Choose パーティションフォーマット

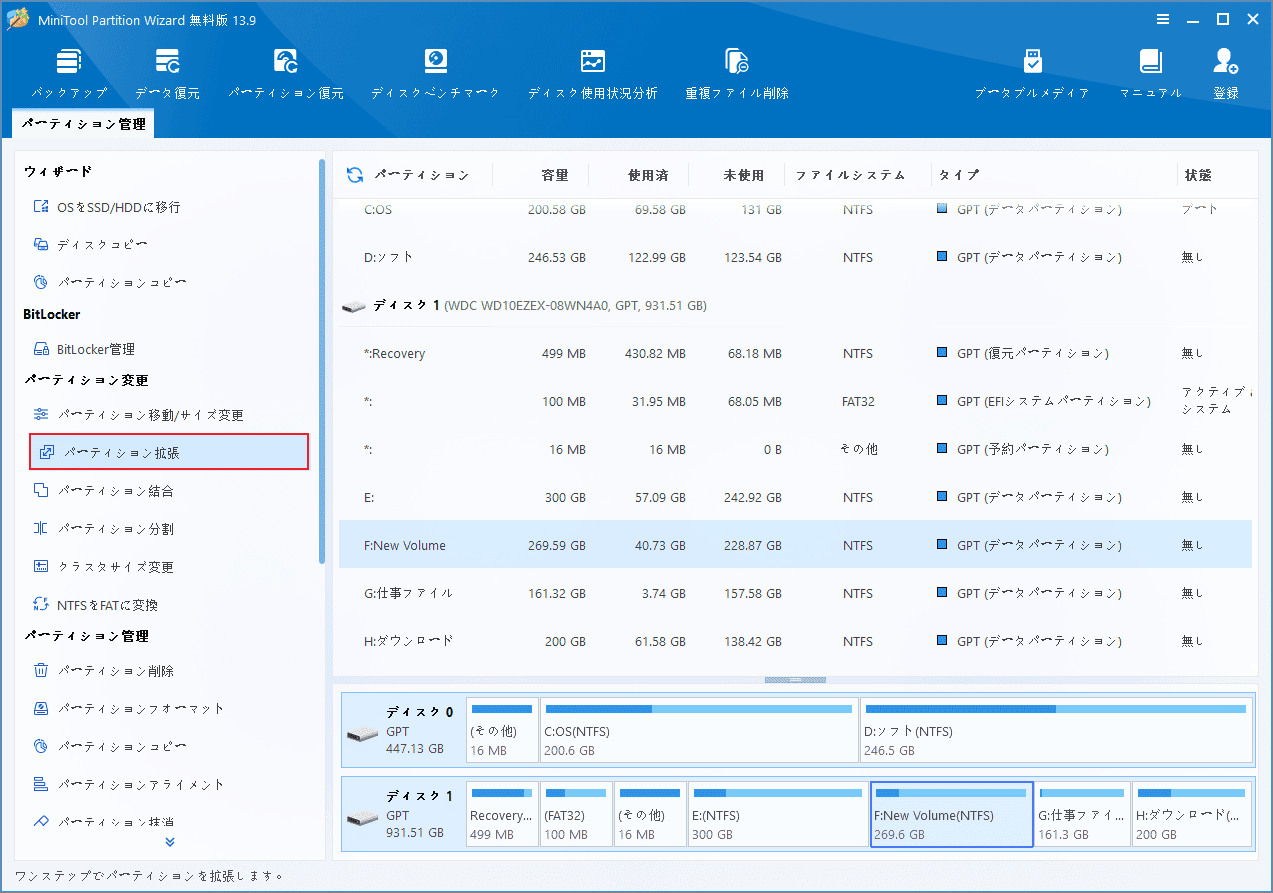pos(128,709)
